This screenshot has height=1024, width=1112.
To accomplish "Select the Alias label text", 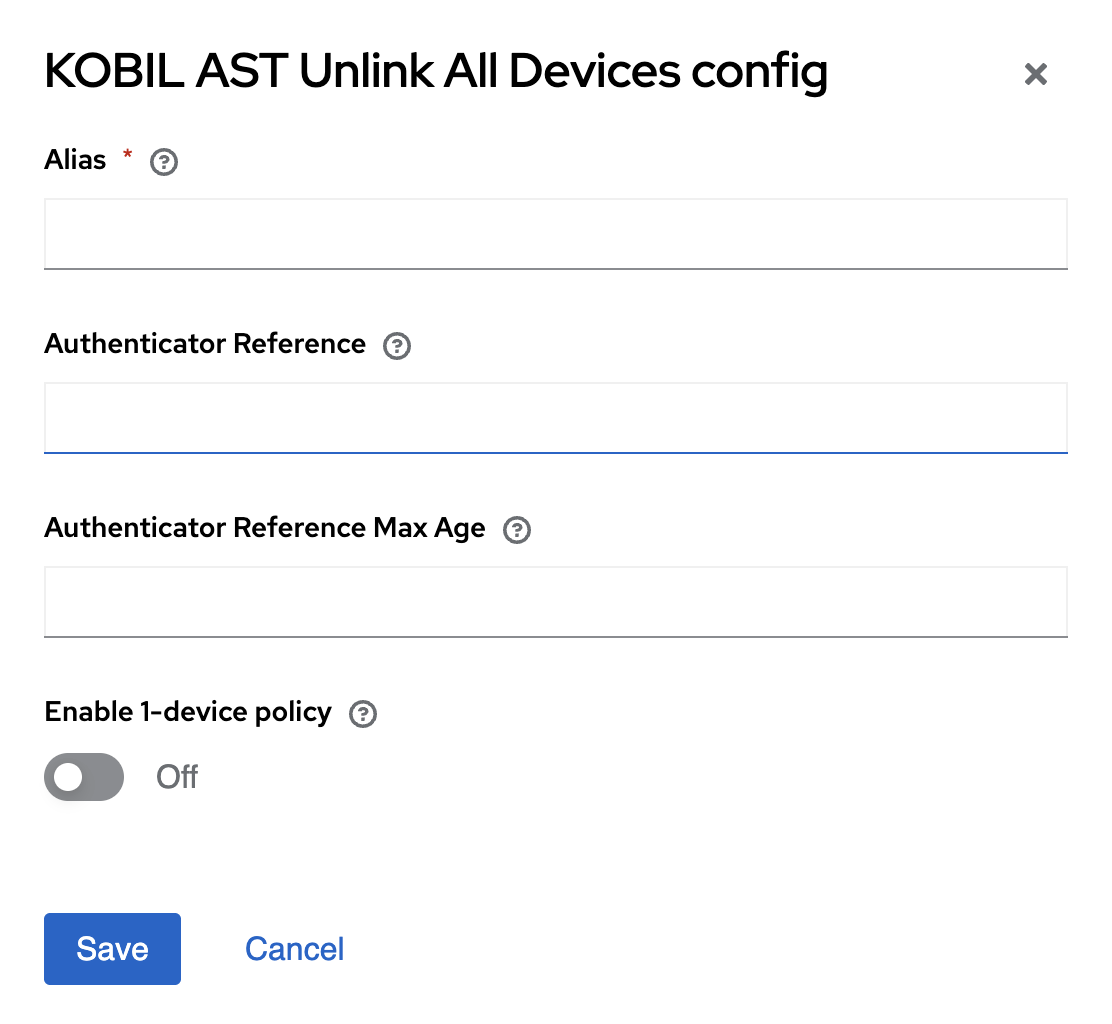I will pos(75,159).
